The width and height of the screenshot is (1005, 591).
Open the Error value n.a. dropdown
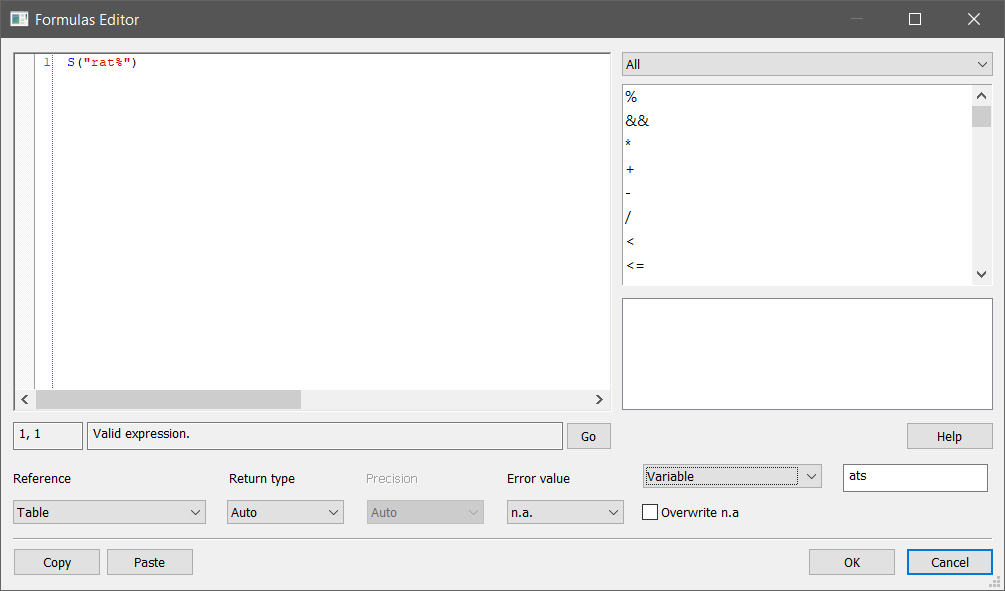pyautogui.click(x=565, y=512)
